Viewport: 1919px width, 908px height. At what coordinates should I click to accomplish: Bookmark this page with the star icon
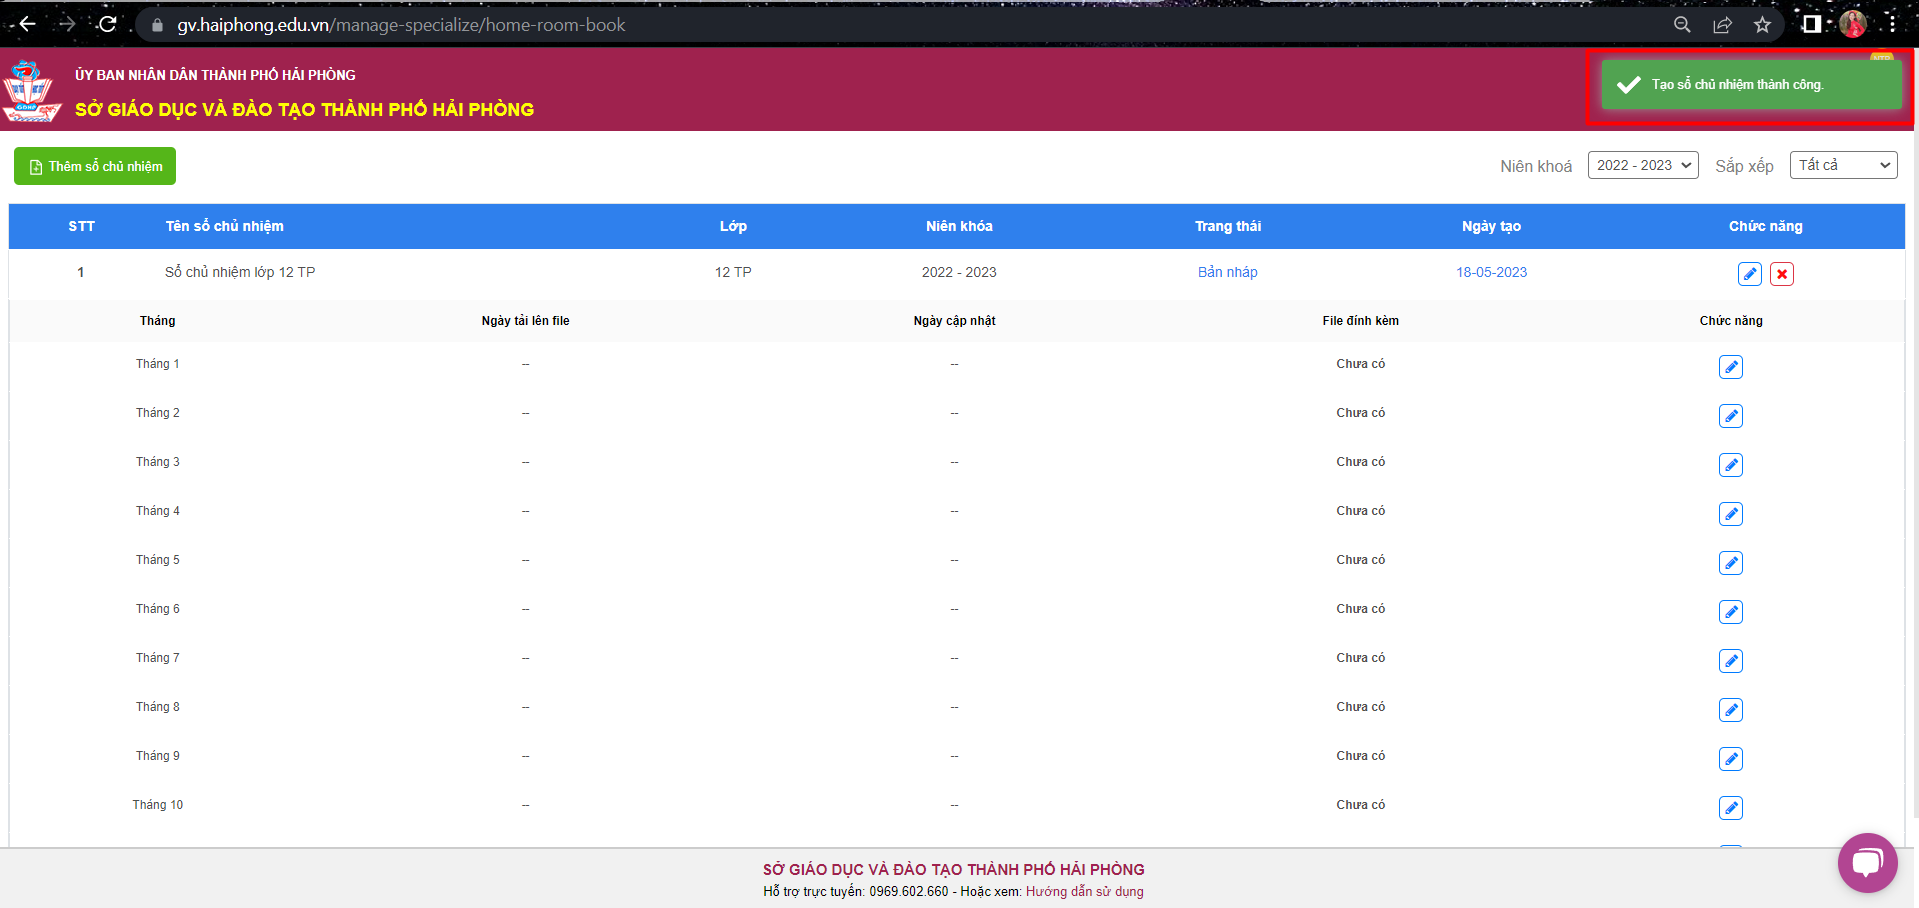(x=1762, y=25)
